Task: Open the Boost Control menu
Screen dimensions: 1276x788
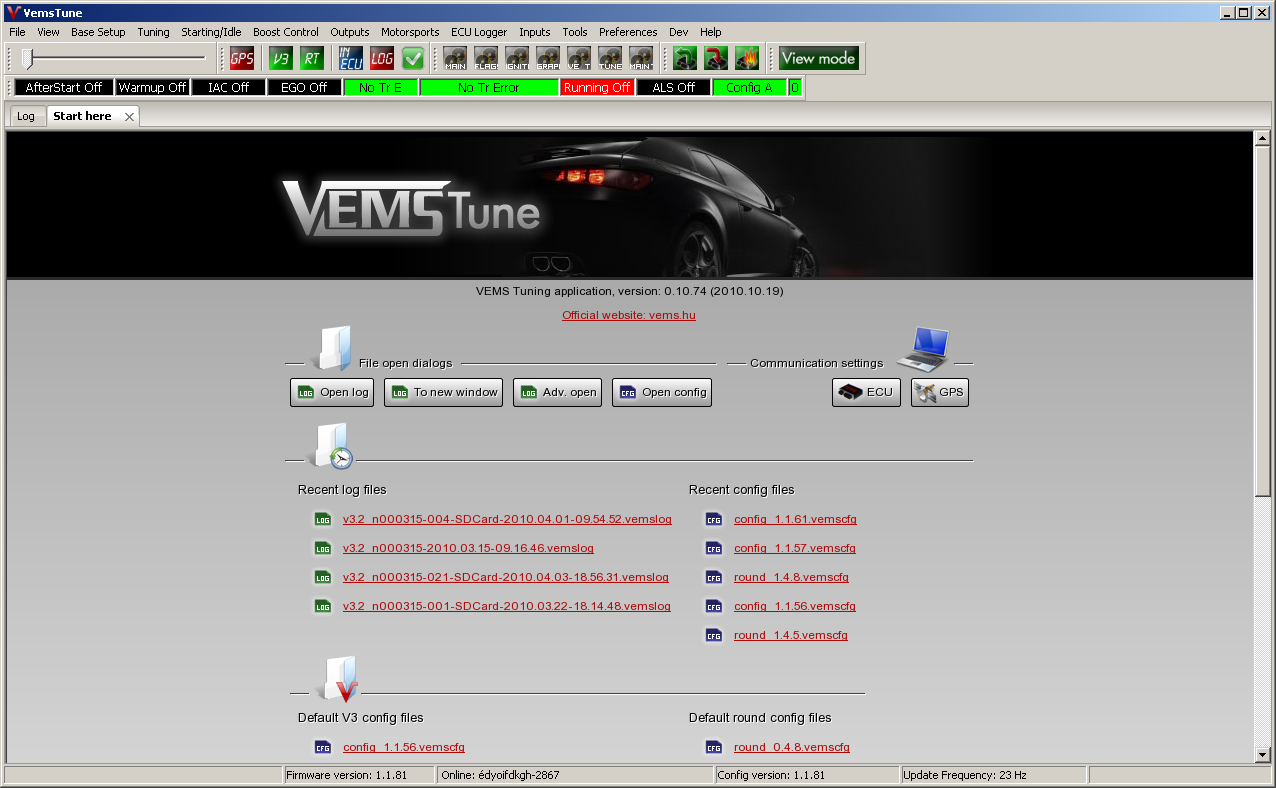Action: (286, 32)
